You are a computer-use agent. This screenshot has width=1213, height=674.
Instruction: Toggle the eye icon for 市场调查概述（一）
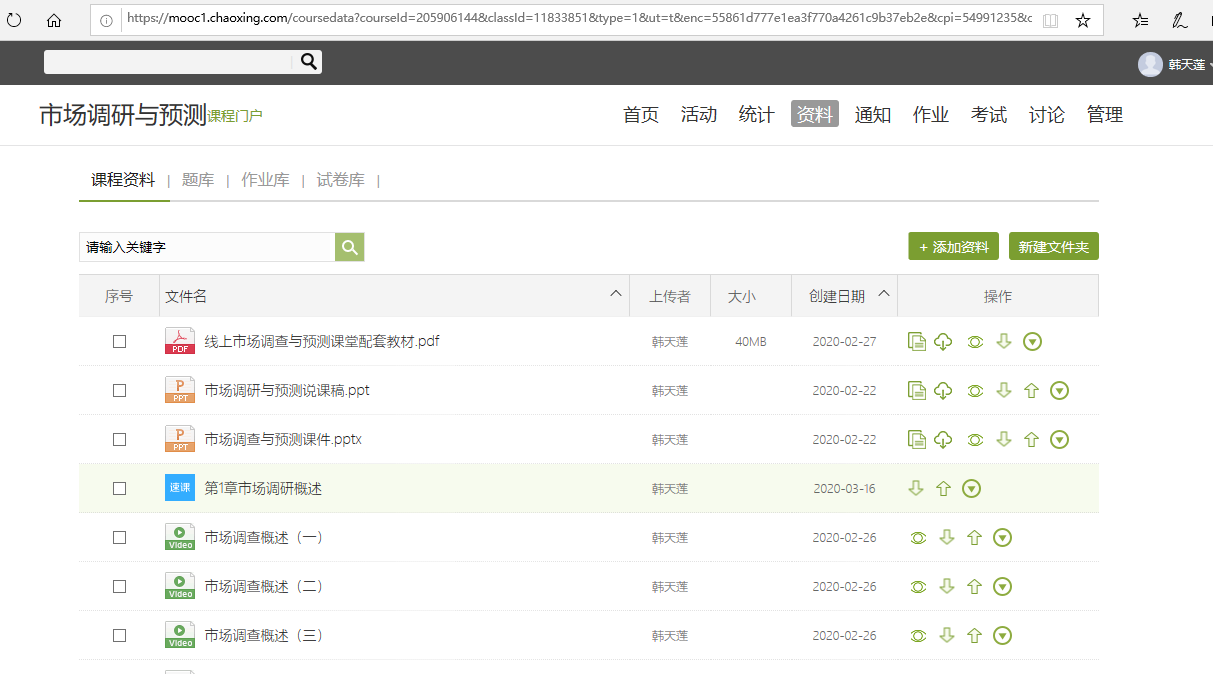[918, 538]
